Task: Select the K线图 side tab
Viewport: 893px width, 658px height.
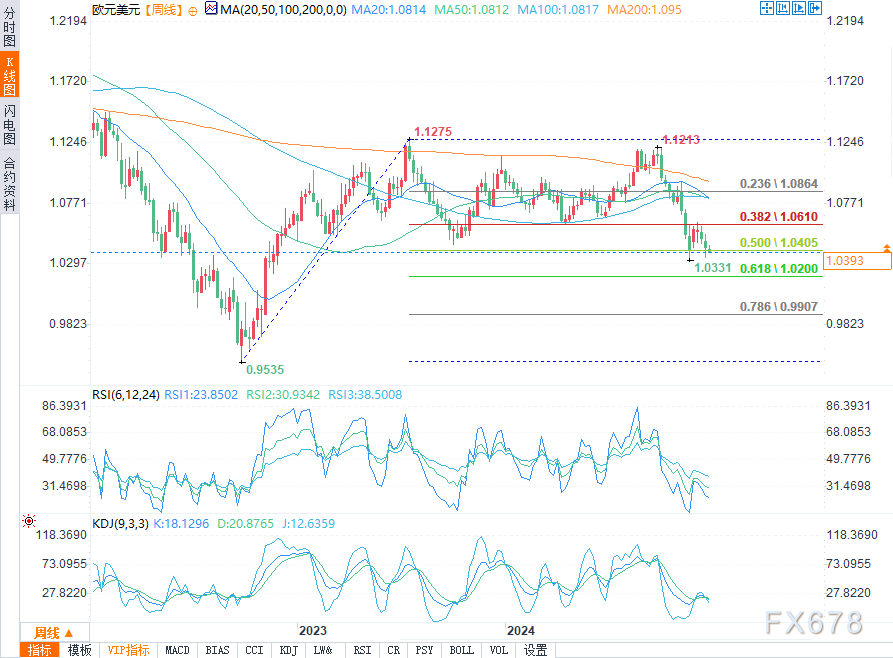Action: (x=10, y=75)
